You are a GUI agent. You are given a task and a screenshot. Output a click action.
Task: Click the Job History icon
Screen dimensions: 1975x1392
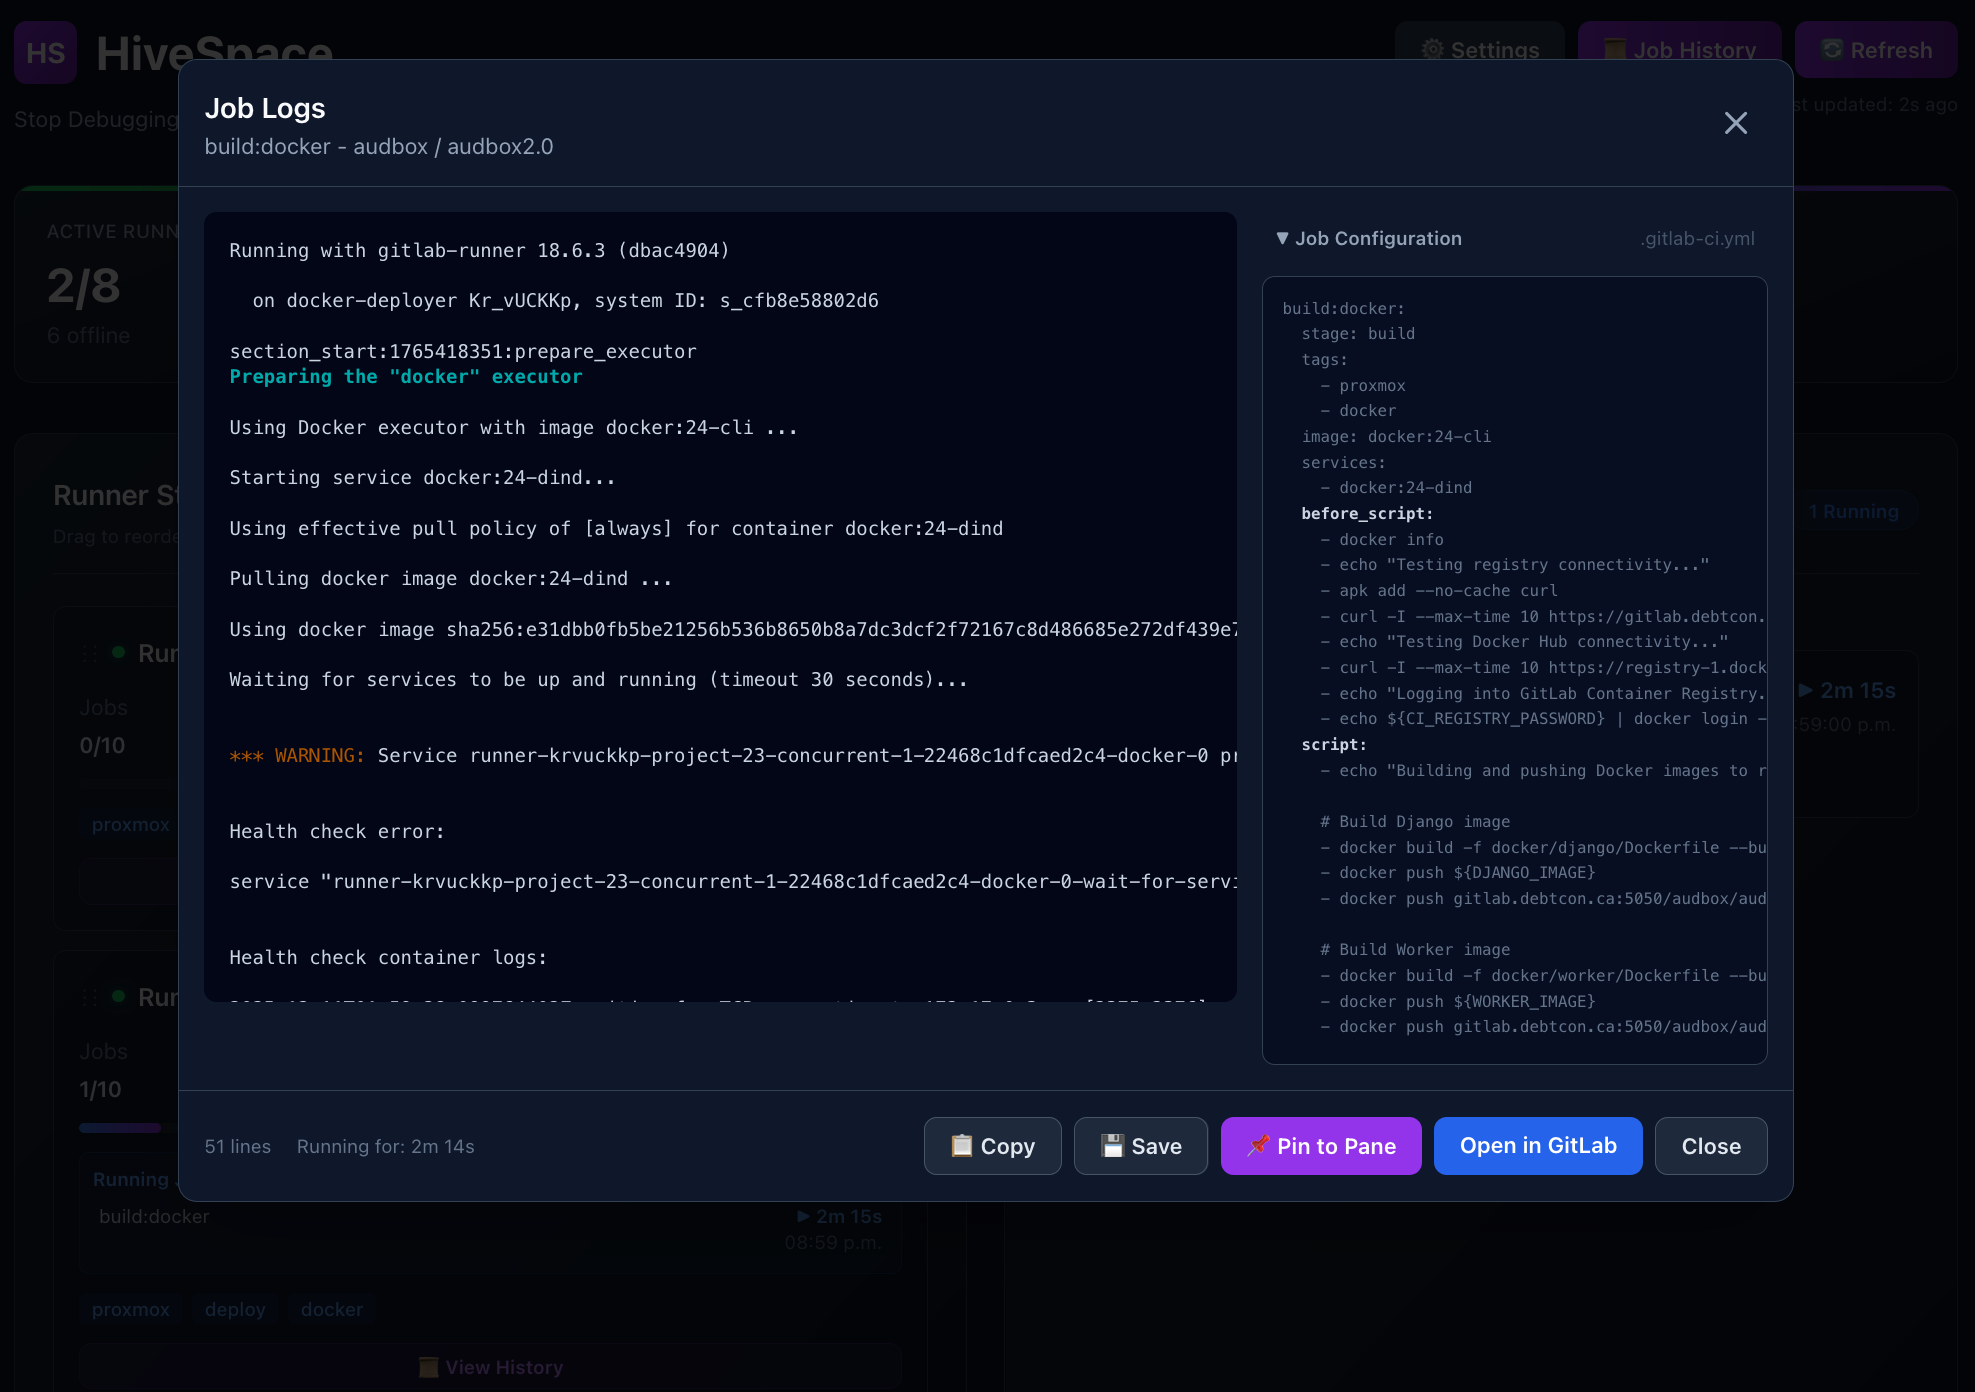click(x=1614, y=50)
